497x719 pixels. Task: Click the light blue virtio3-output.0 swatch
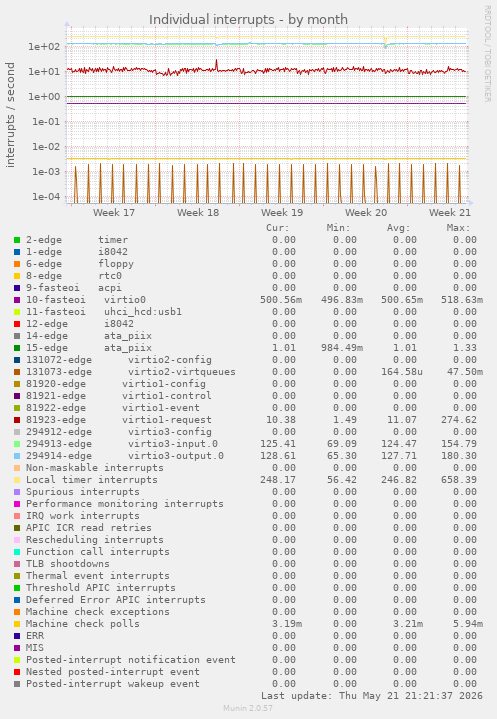(17, 456)
